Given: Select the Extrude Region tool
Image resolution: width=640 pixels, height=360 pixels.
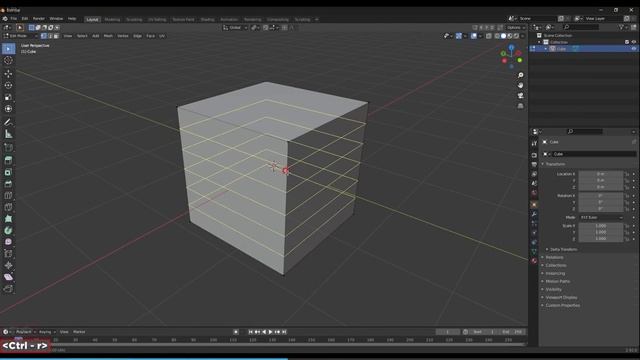Looking at the screenshot, I should [x=8, y=160].
